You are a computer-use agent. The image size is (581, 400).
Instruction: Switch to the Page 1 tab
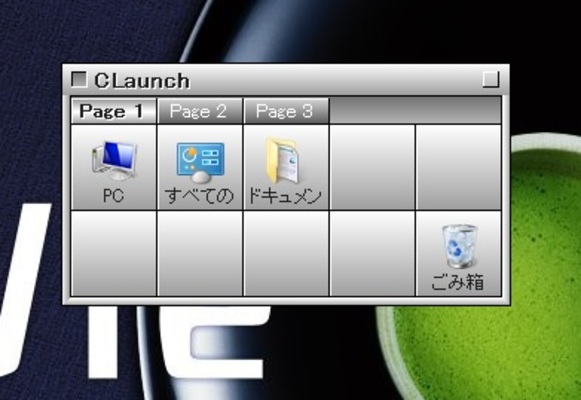pos(113,111)
